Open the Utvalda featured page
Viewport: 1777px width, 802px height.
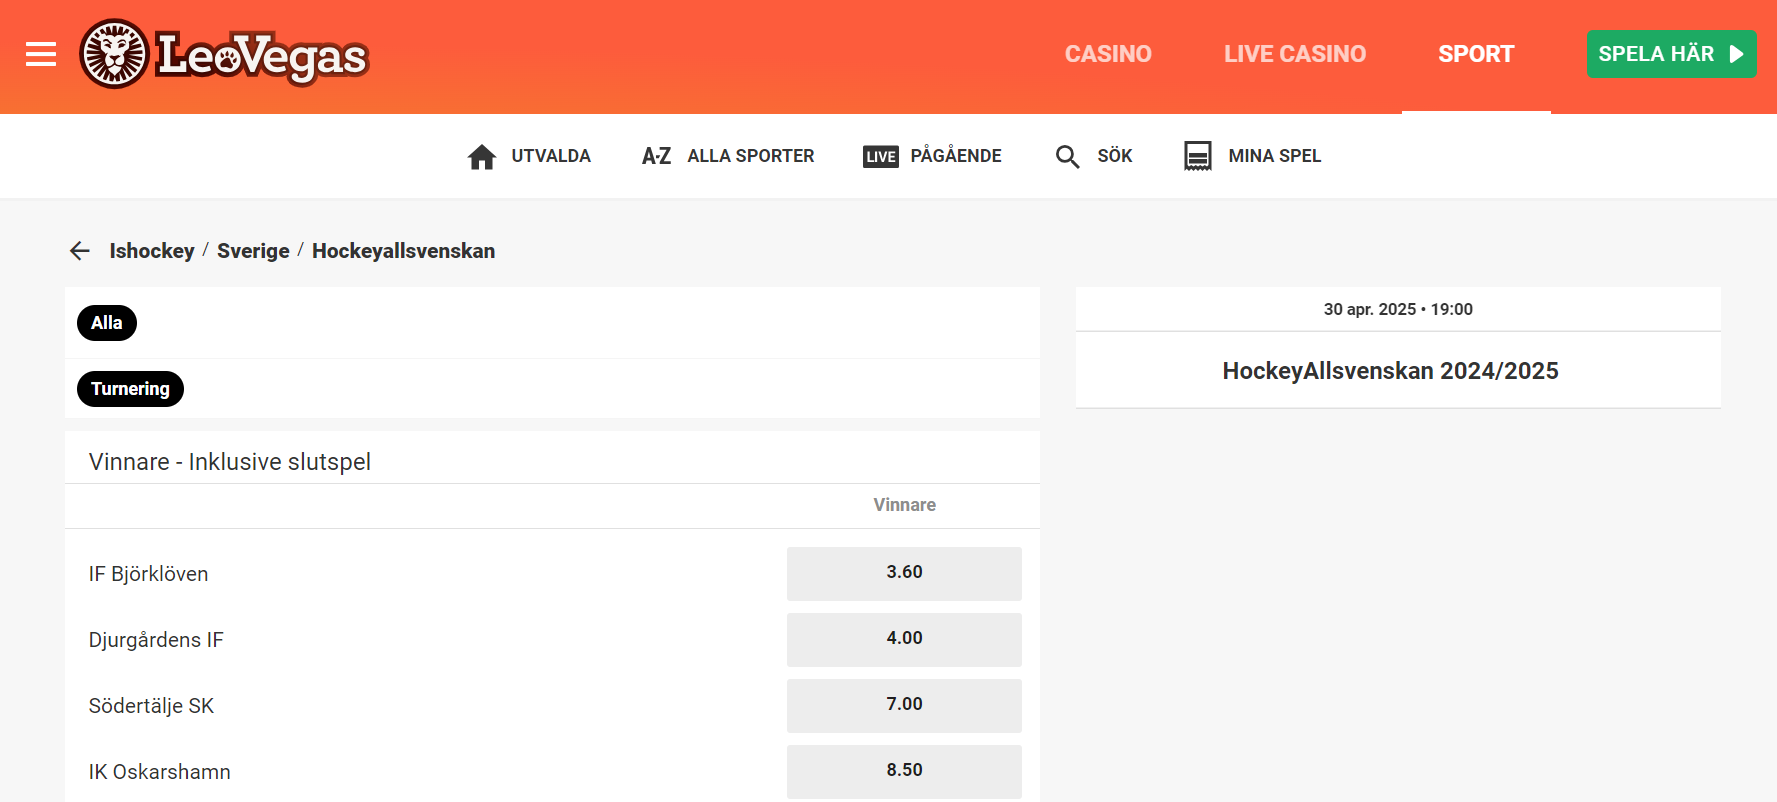coord(551,156)
